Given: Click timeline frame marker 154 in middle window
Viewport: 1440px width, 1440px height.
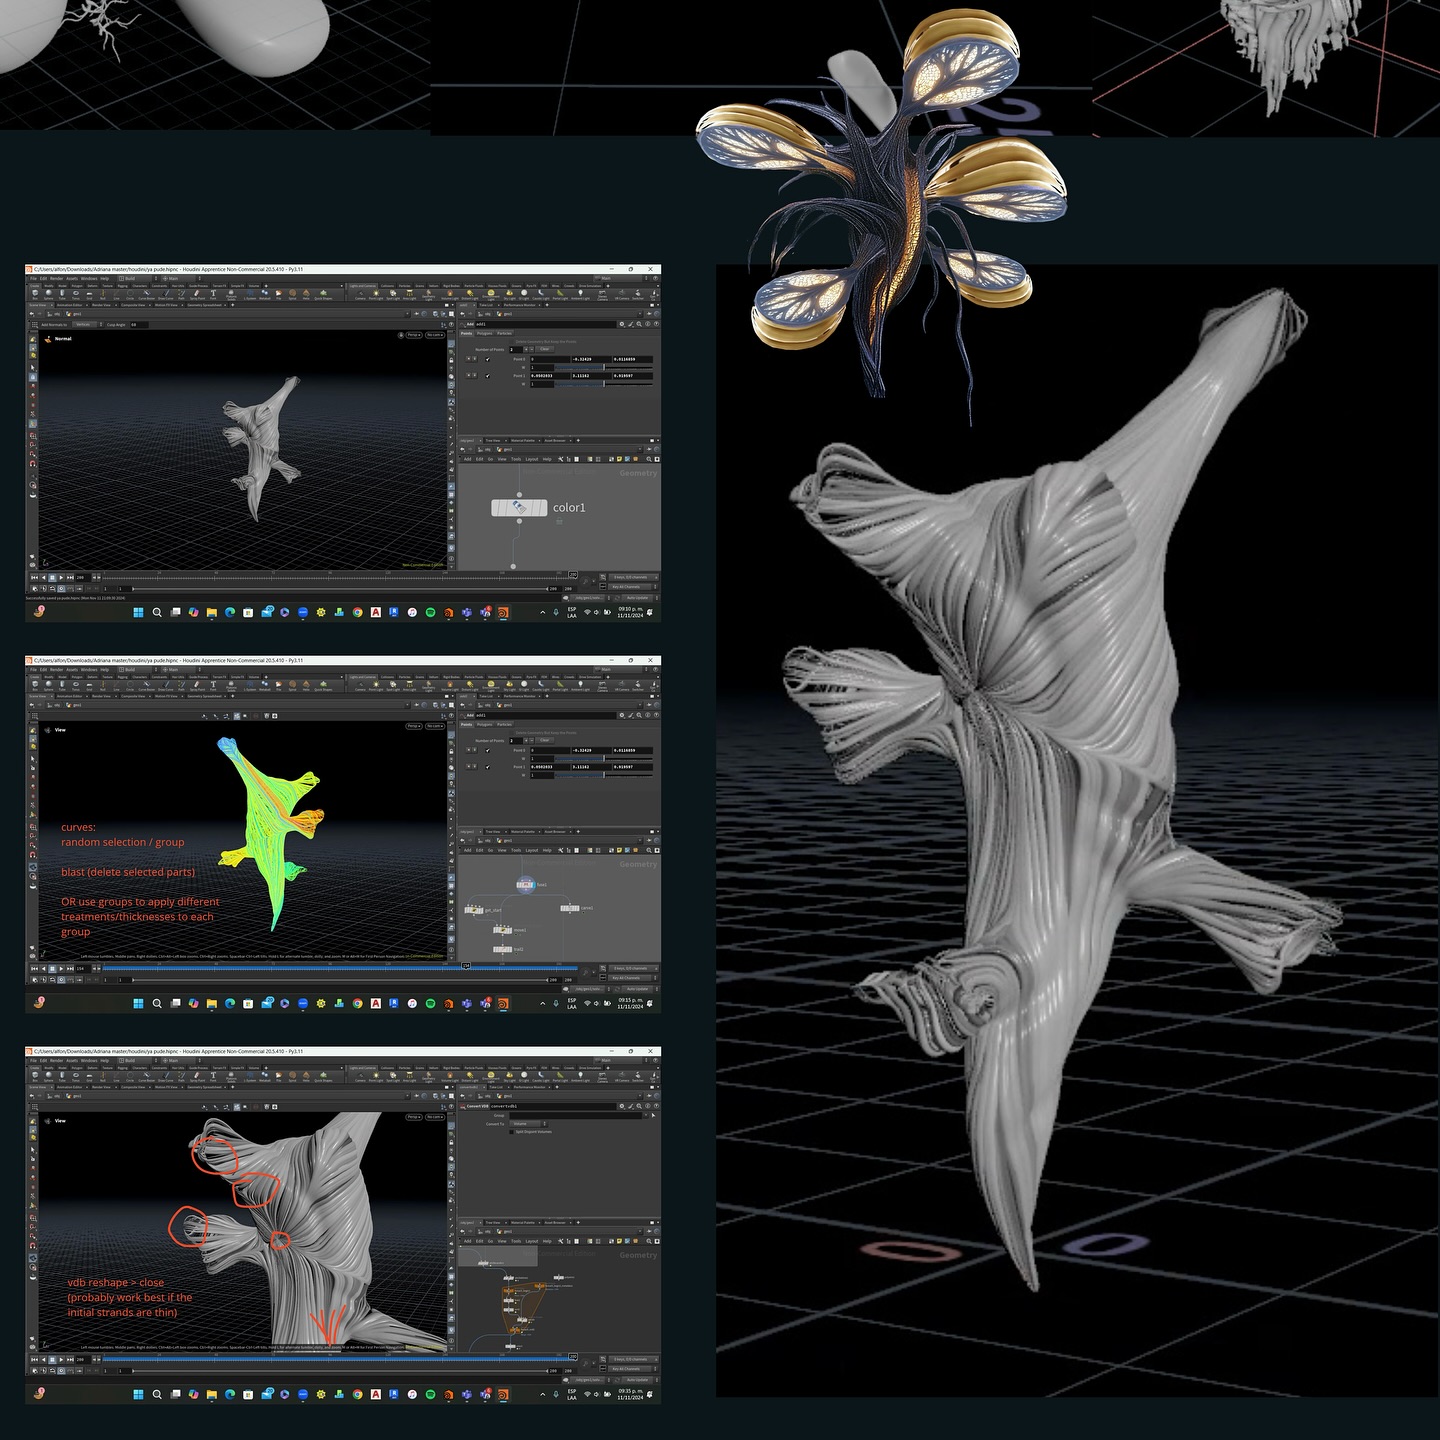Looking at the screenshot, I should coord(466,966).
